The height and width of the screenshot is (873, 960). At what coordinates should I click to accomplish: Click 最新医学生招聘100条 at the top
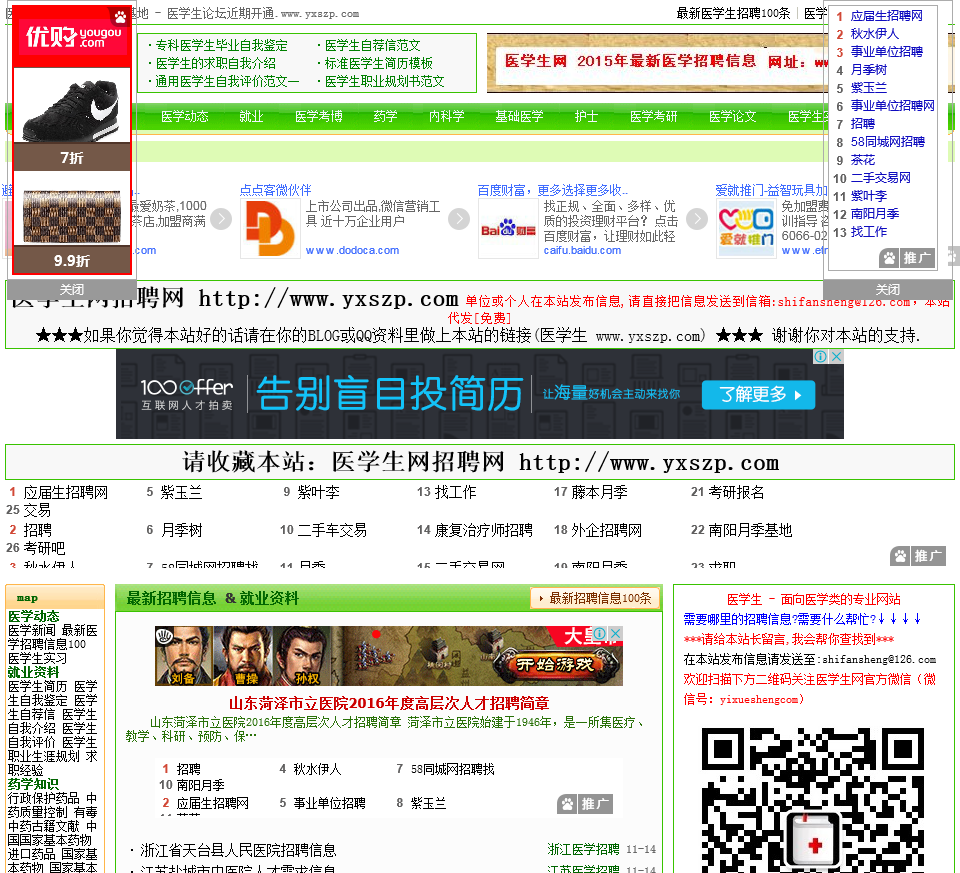(x=733, y=13)
